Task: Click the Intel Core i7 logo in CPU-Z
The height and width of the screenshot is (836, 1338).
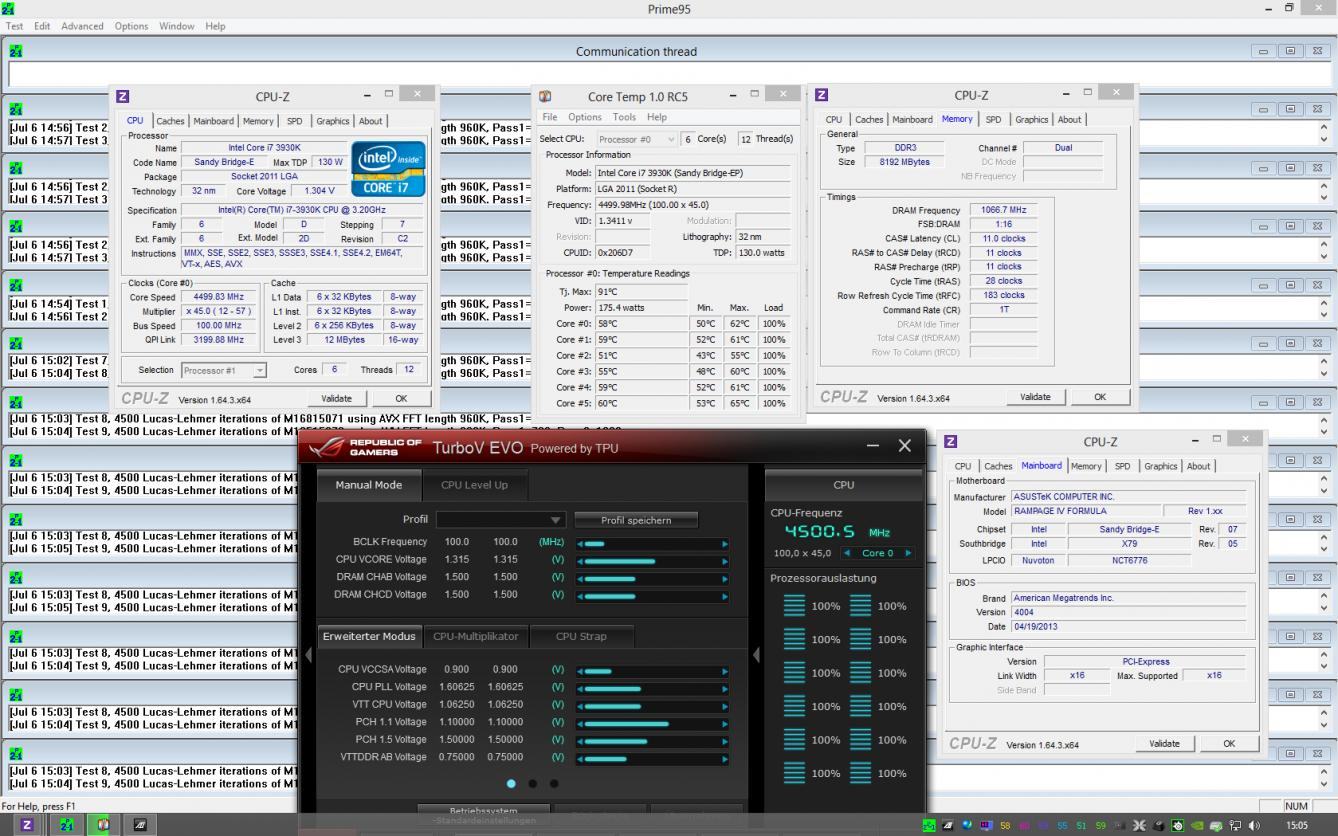Action: pyautogui.click(x=388, y=168)
